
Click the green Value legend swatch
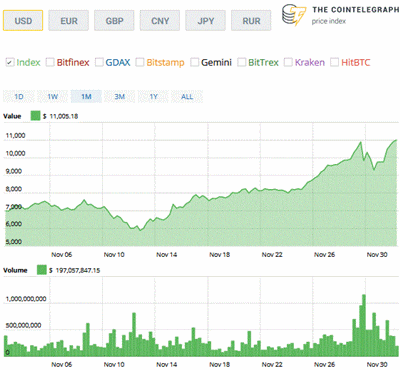(x=35, y=116)
